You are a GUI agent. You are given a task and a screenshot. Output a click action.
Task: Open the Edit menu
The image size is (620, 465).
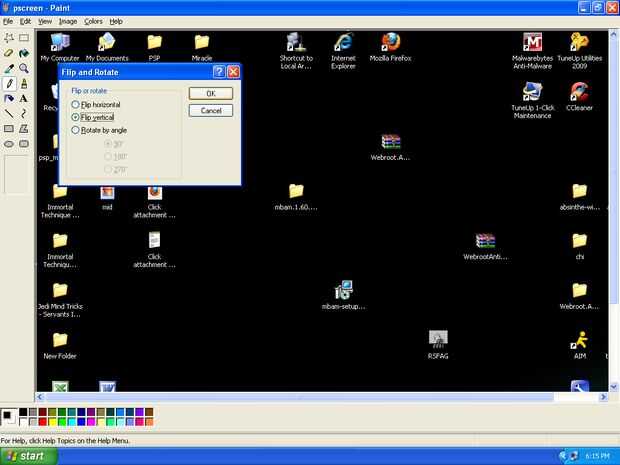(x=25, y=21)
